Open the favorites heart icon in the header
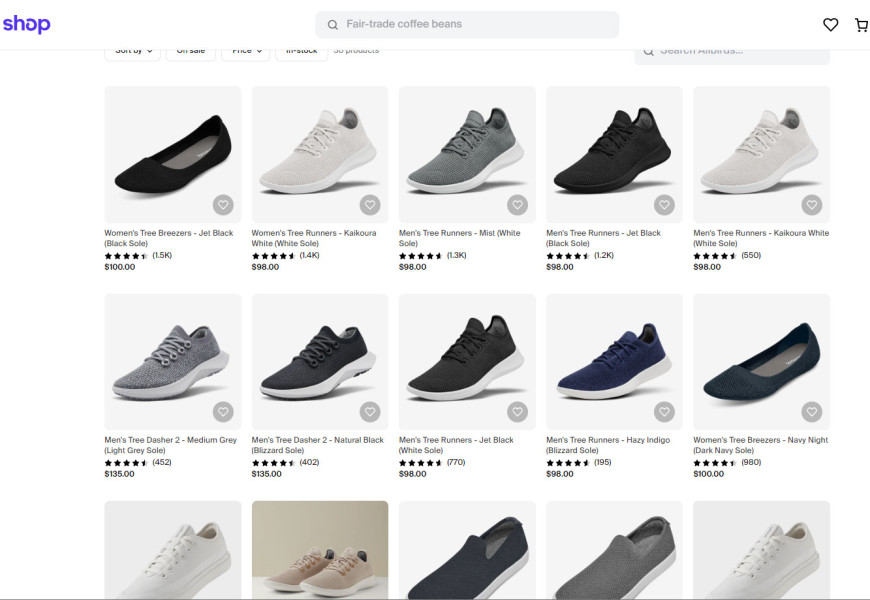 pos(830,24)
